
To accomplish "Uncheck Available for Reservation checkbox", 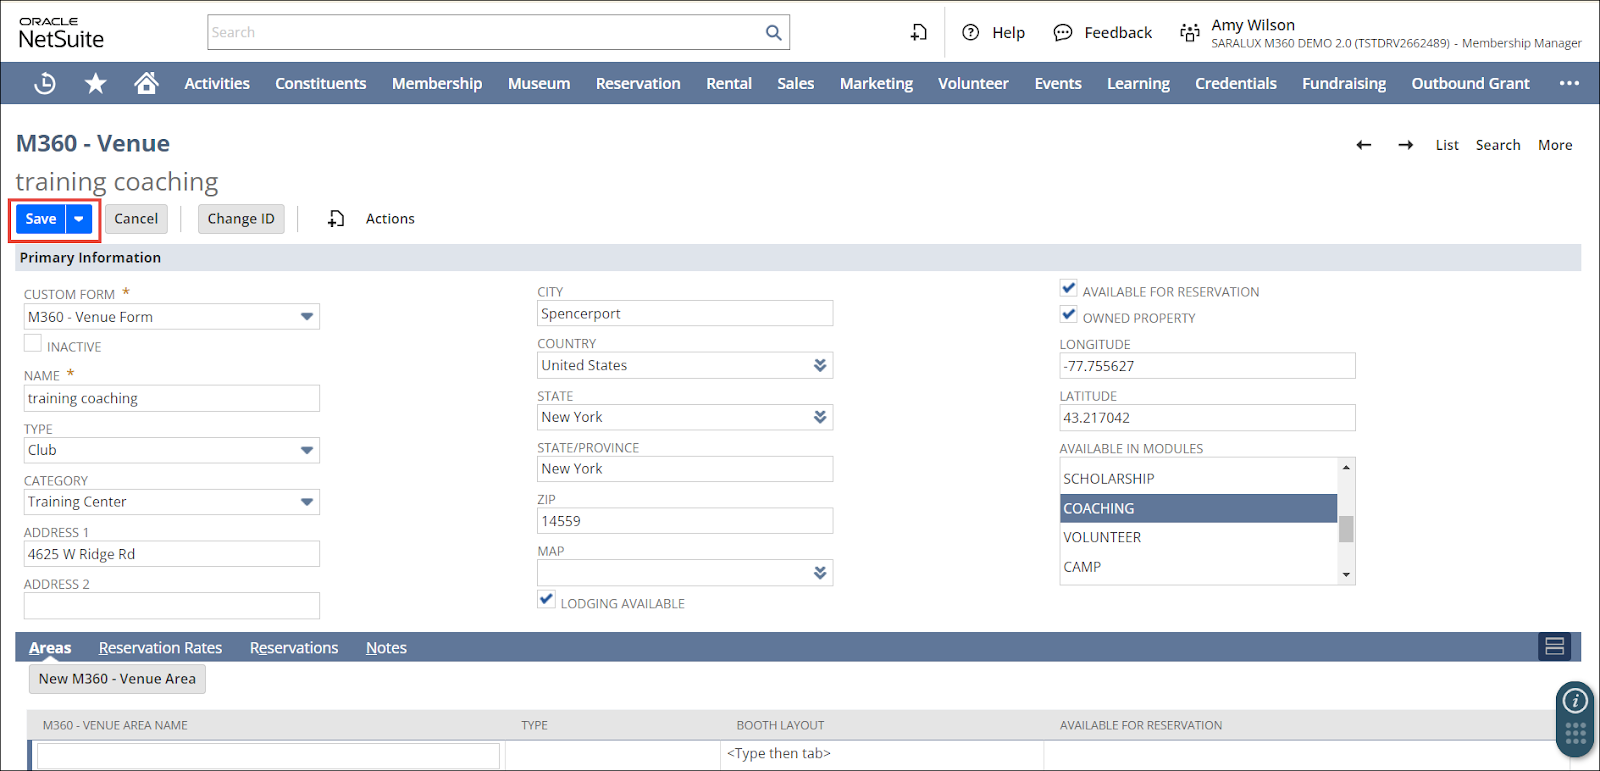I will (x=1069, y=289).
